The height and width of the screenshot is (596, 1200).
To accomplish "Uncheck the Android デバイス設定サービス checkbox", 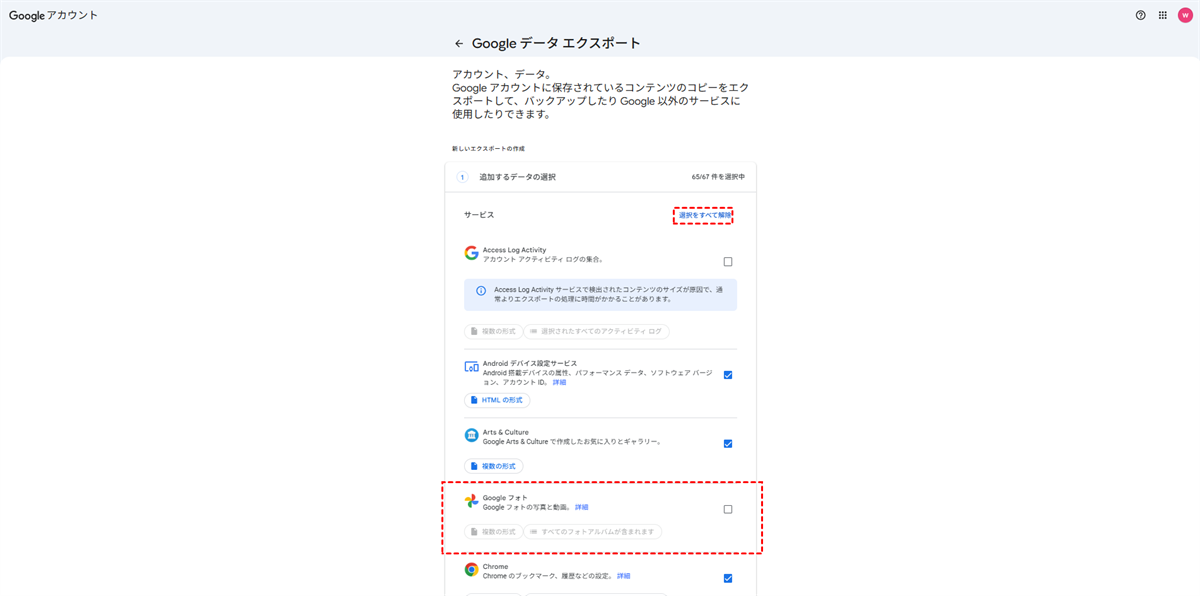I will click(728, 375).
